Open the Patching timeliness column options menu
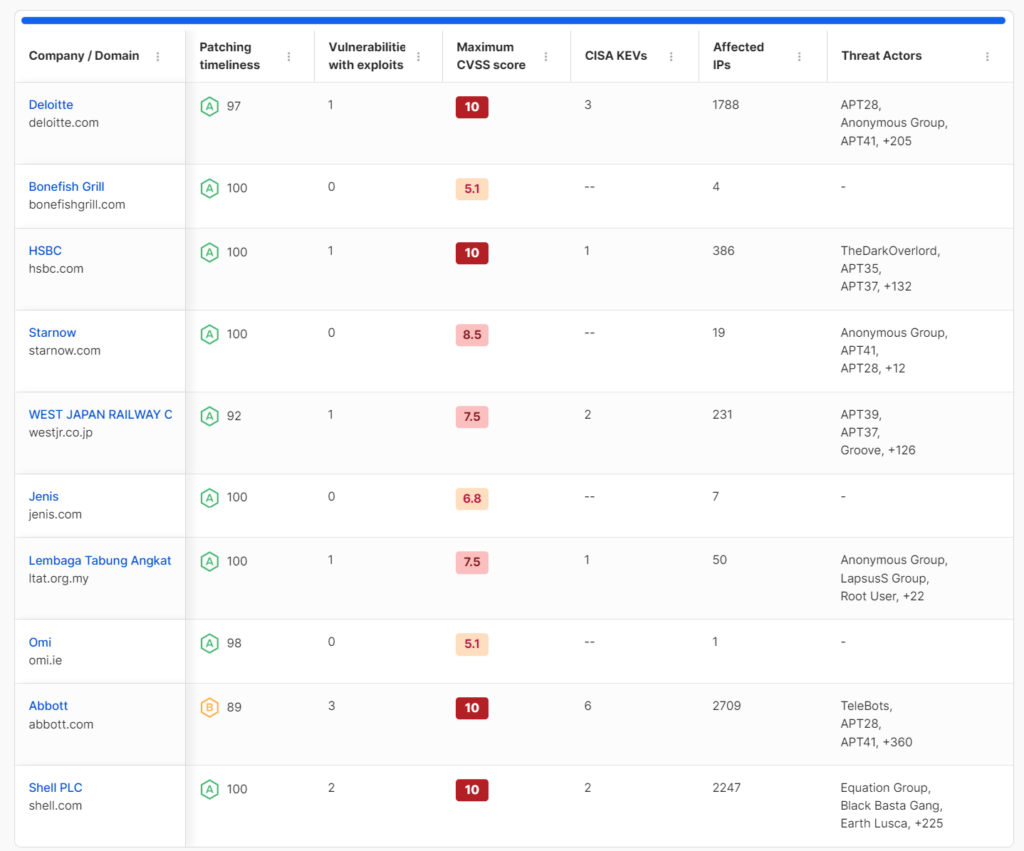This screenshot has height=851, width=1024. pyautogui.click(x=289, y=57)
